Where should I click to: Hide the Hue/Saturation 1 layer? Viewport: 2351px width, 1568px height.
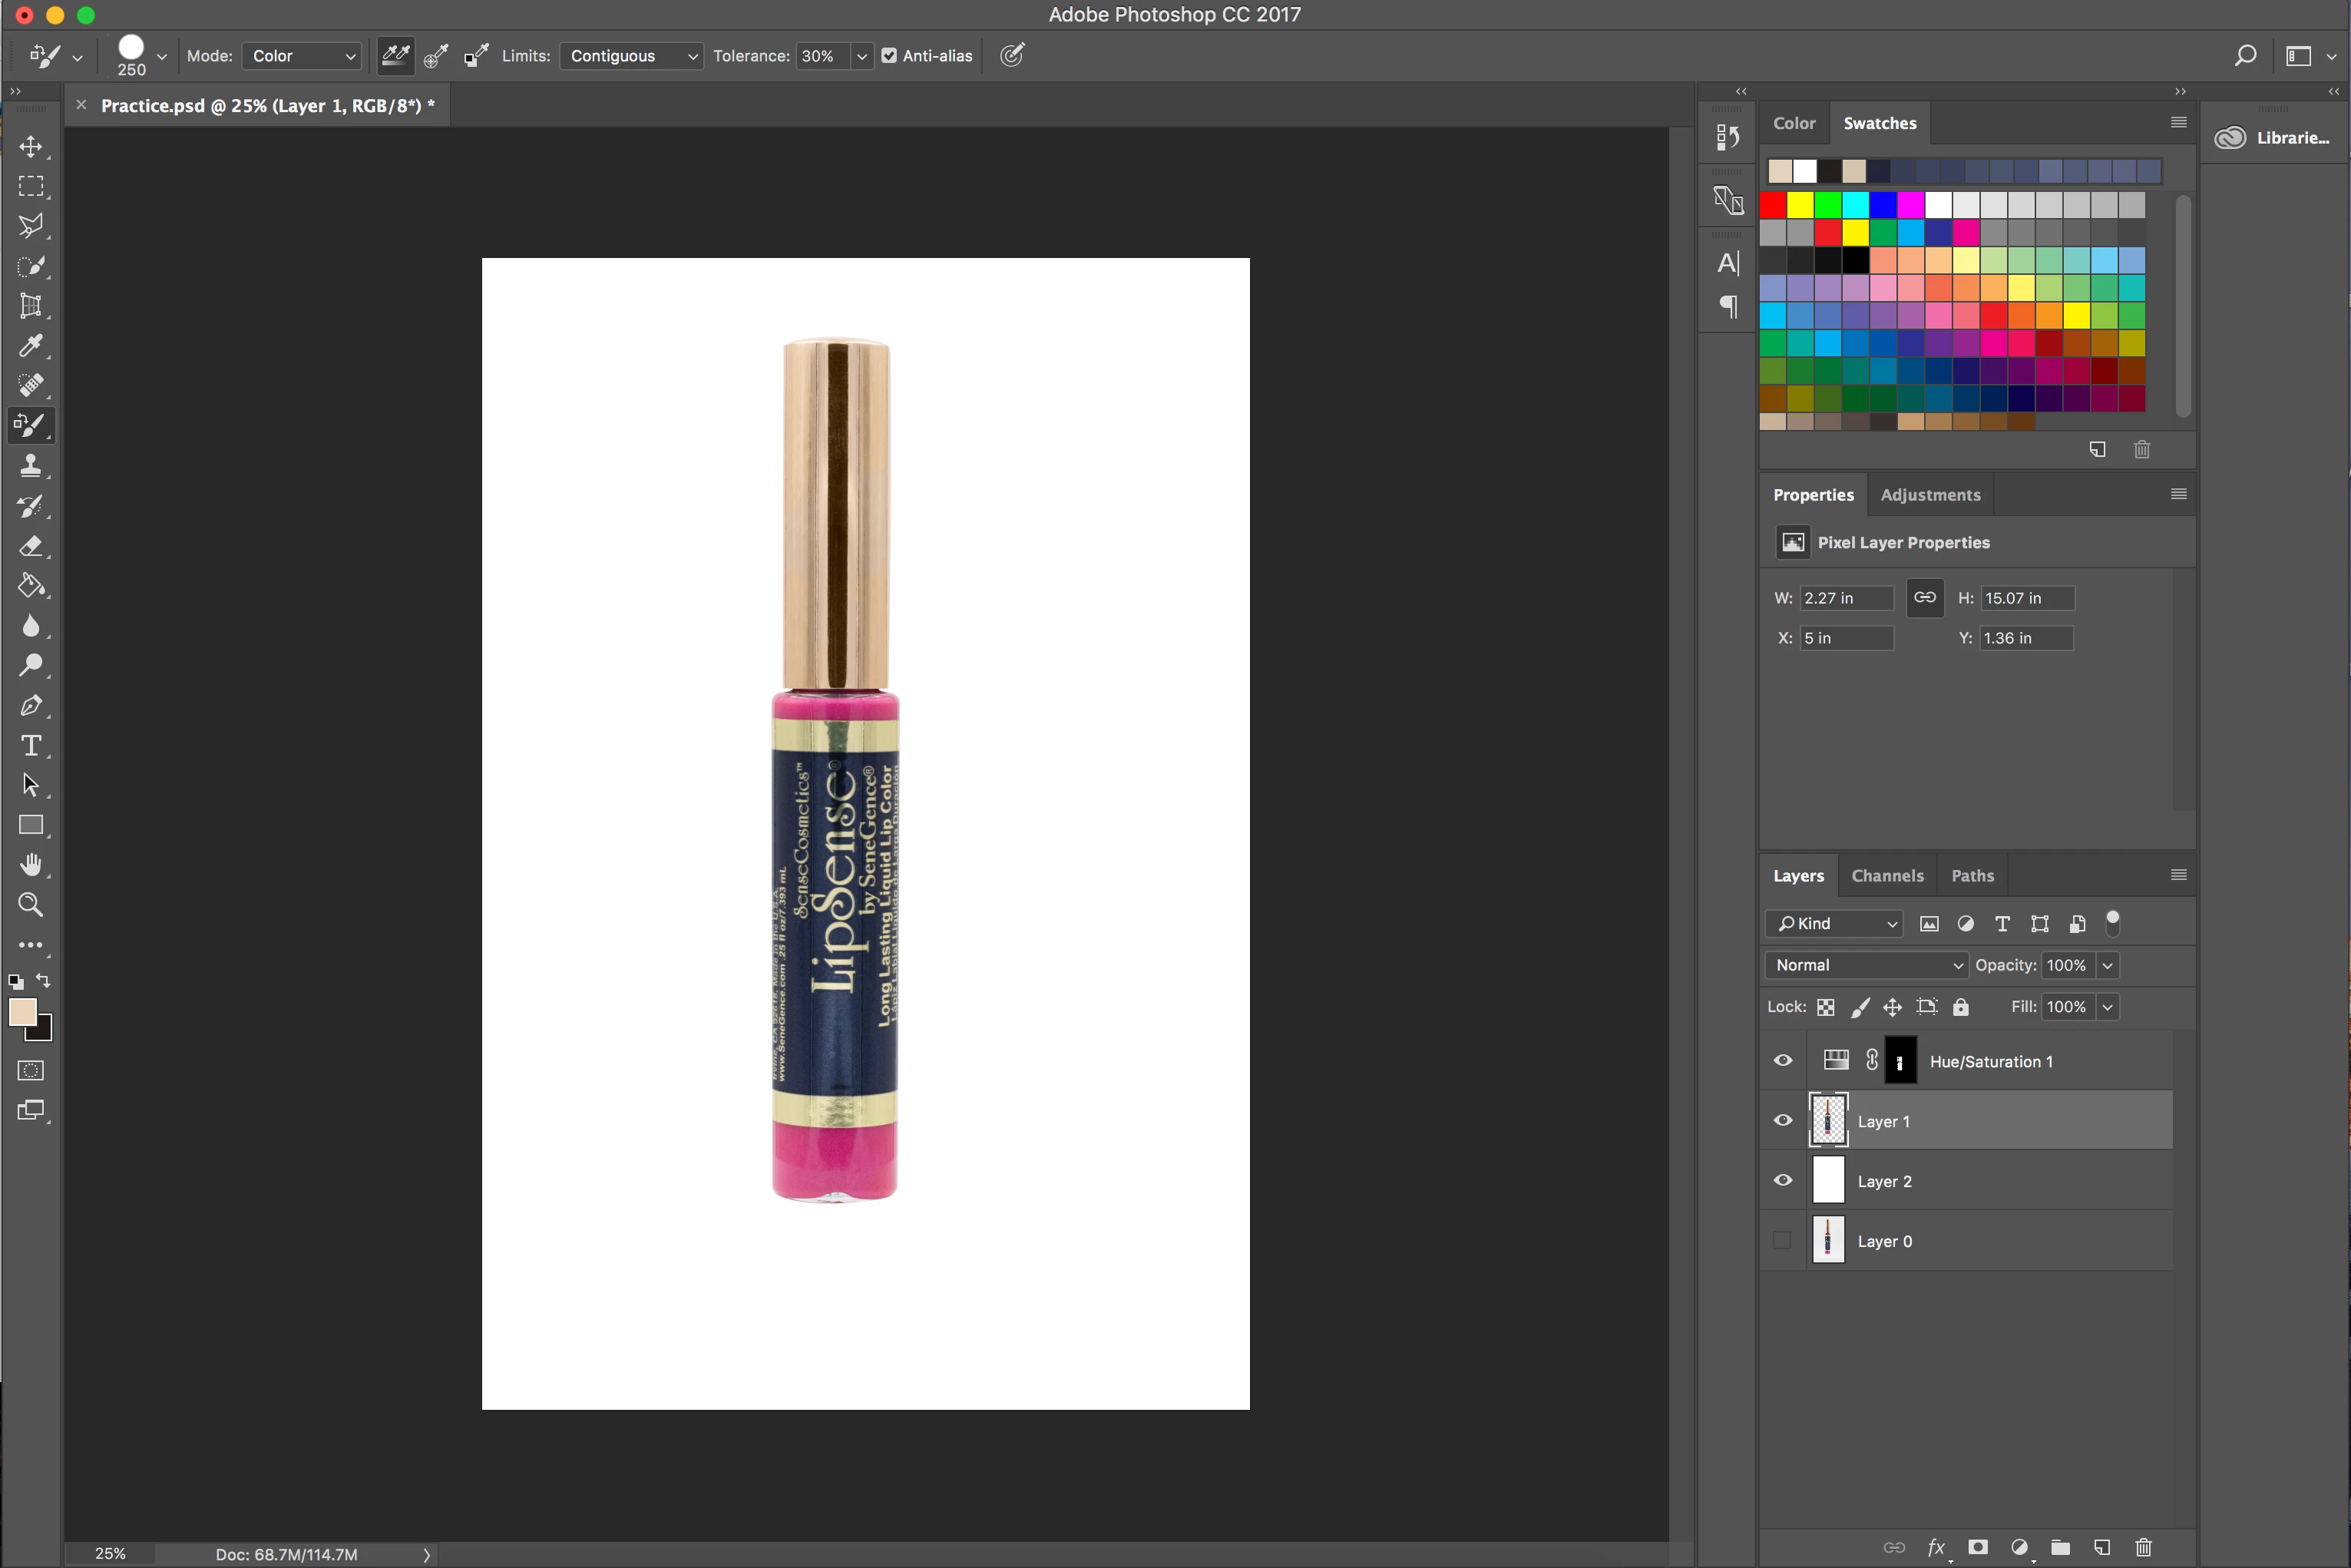(1783, 1060)
